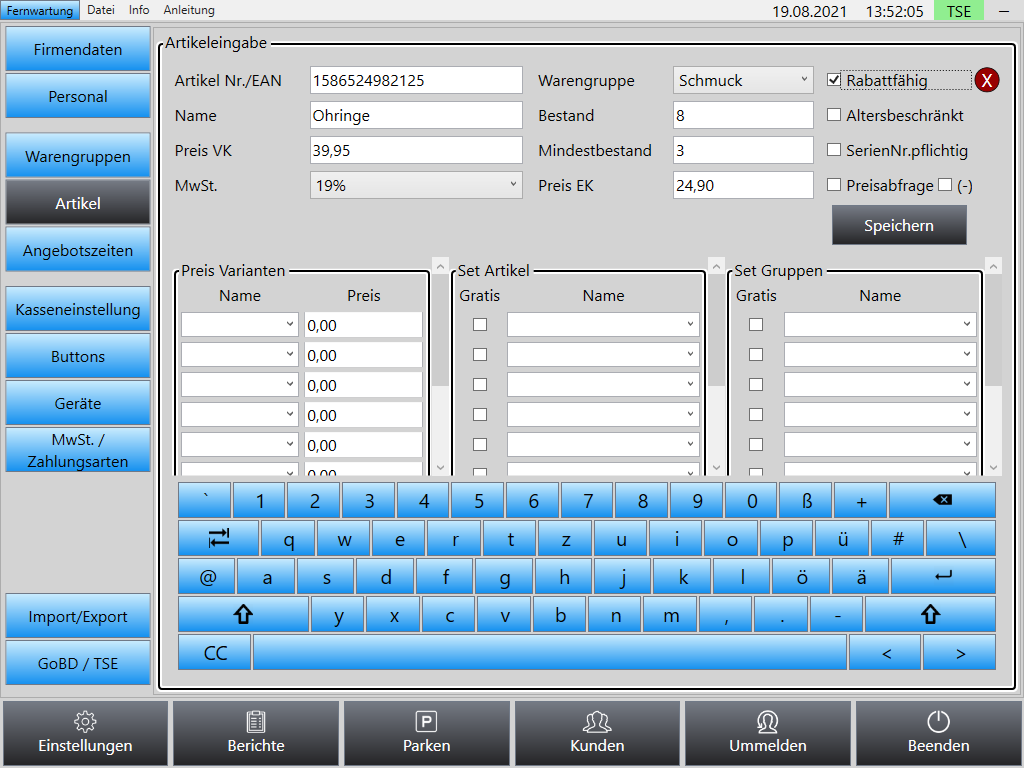Tap the ü key on keyboard
Screen dimensions: 1024x768
point(842,538)
